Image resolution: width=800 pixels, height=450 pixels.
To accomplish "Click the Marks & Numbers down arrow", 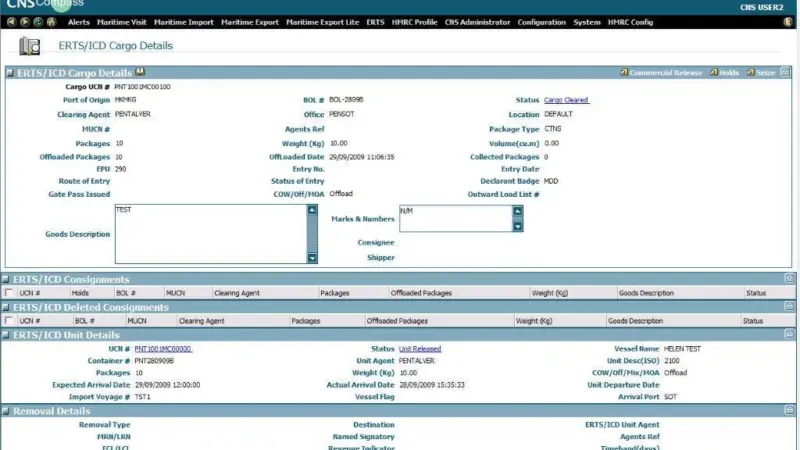I will (x=518, y=227).
